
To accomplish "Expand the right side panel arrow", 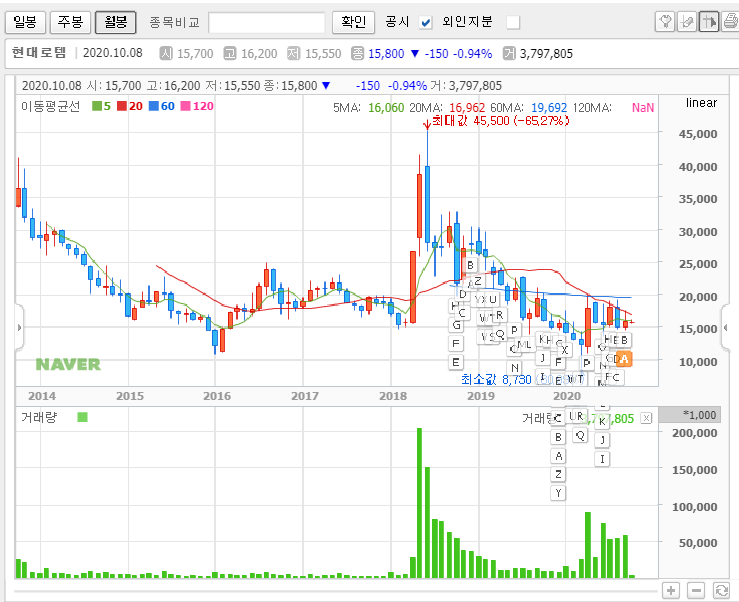I will [x=726, y=327].
